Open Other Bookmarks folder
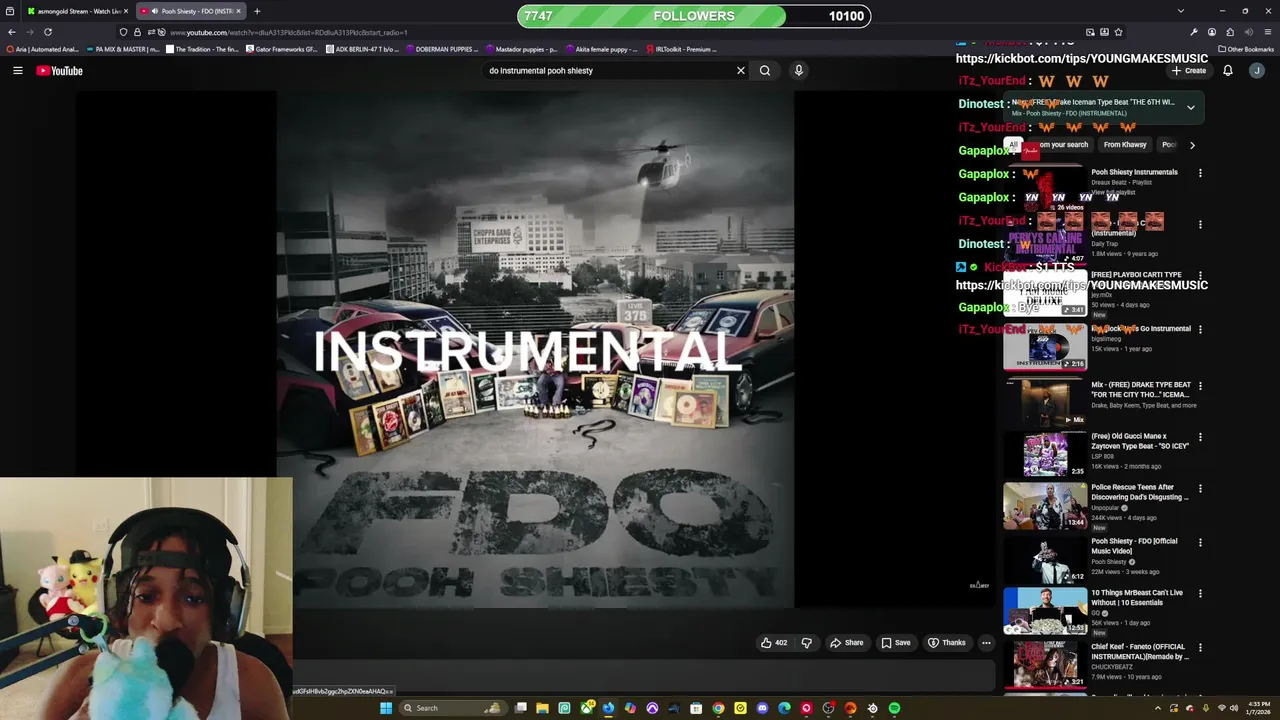Image resolution: width=1280 pixels, height=720 pixels. coord(1245,49)
